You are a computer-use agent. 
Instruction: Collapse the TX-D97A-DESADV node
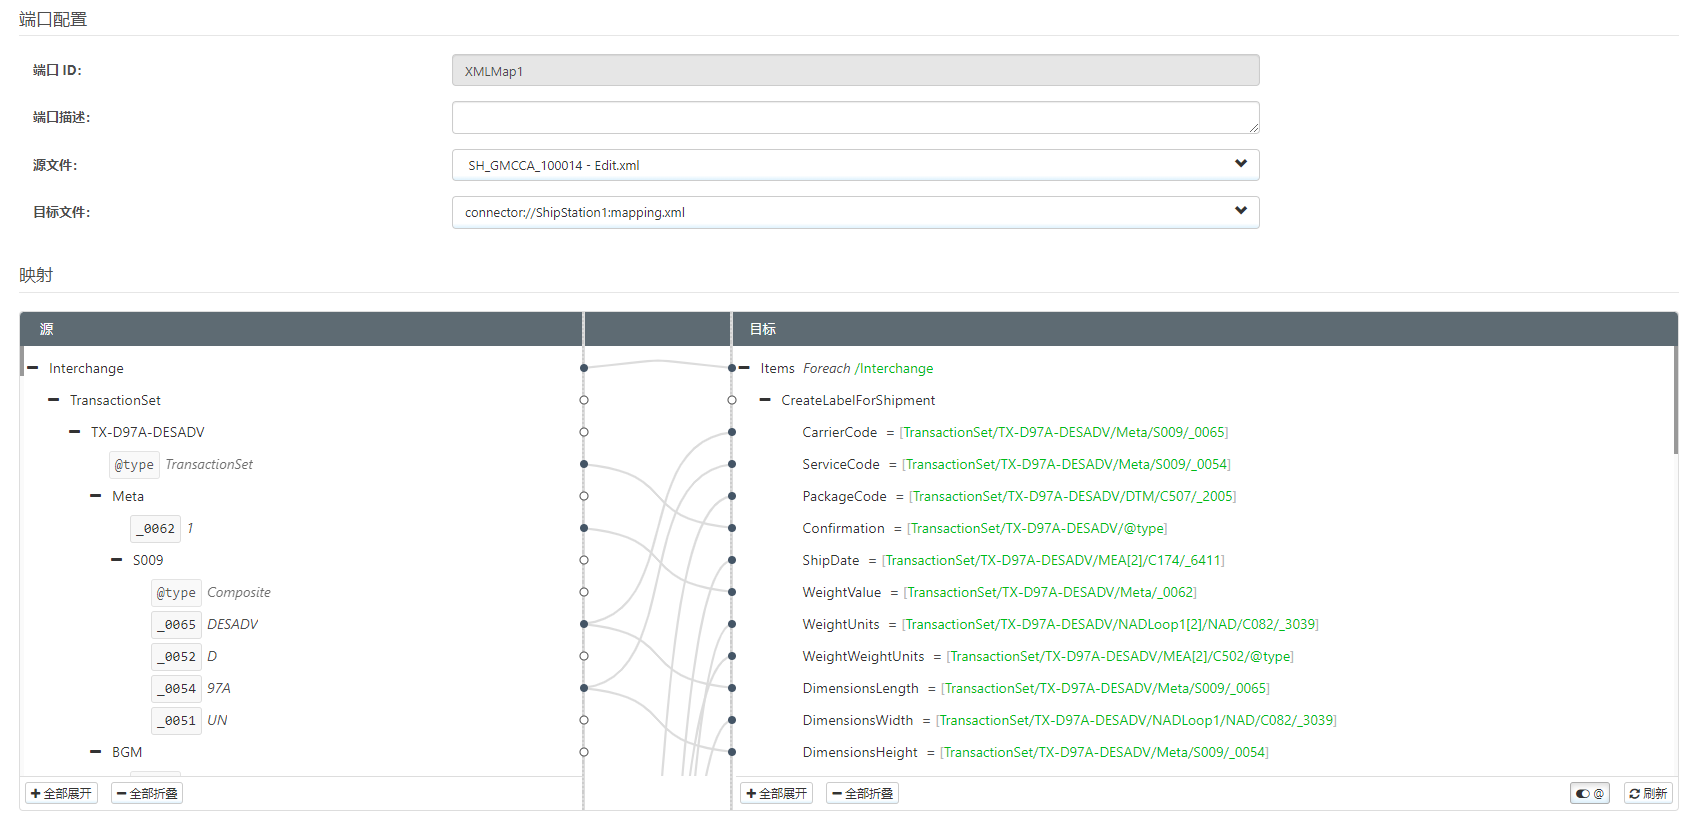click(x=75, y=432)
